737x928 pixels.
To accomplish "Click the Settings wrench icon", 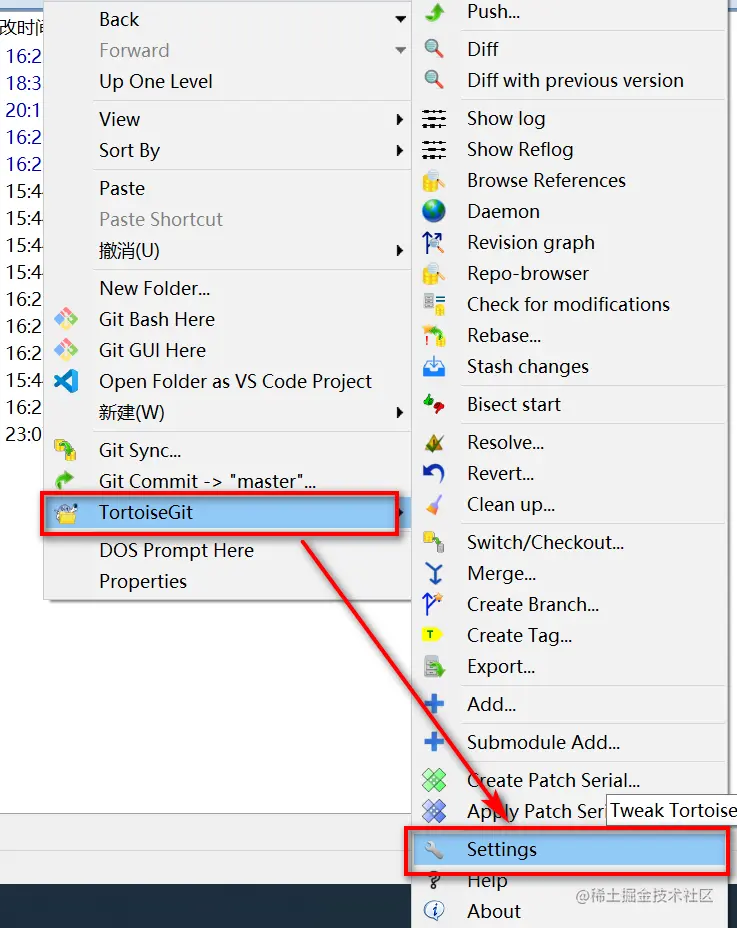I will click(434, 849).
